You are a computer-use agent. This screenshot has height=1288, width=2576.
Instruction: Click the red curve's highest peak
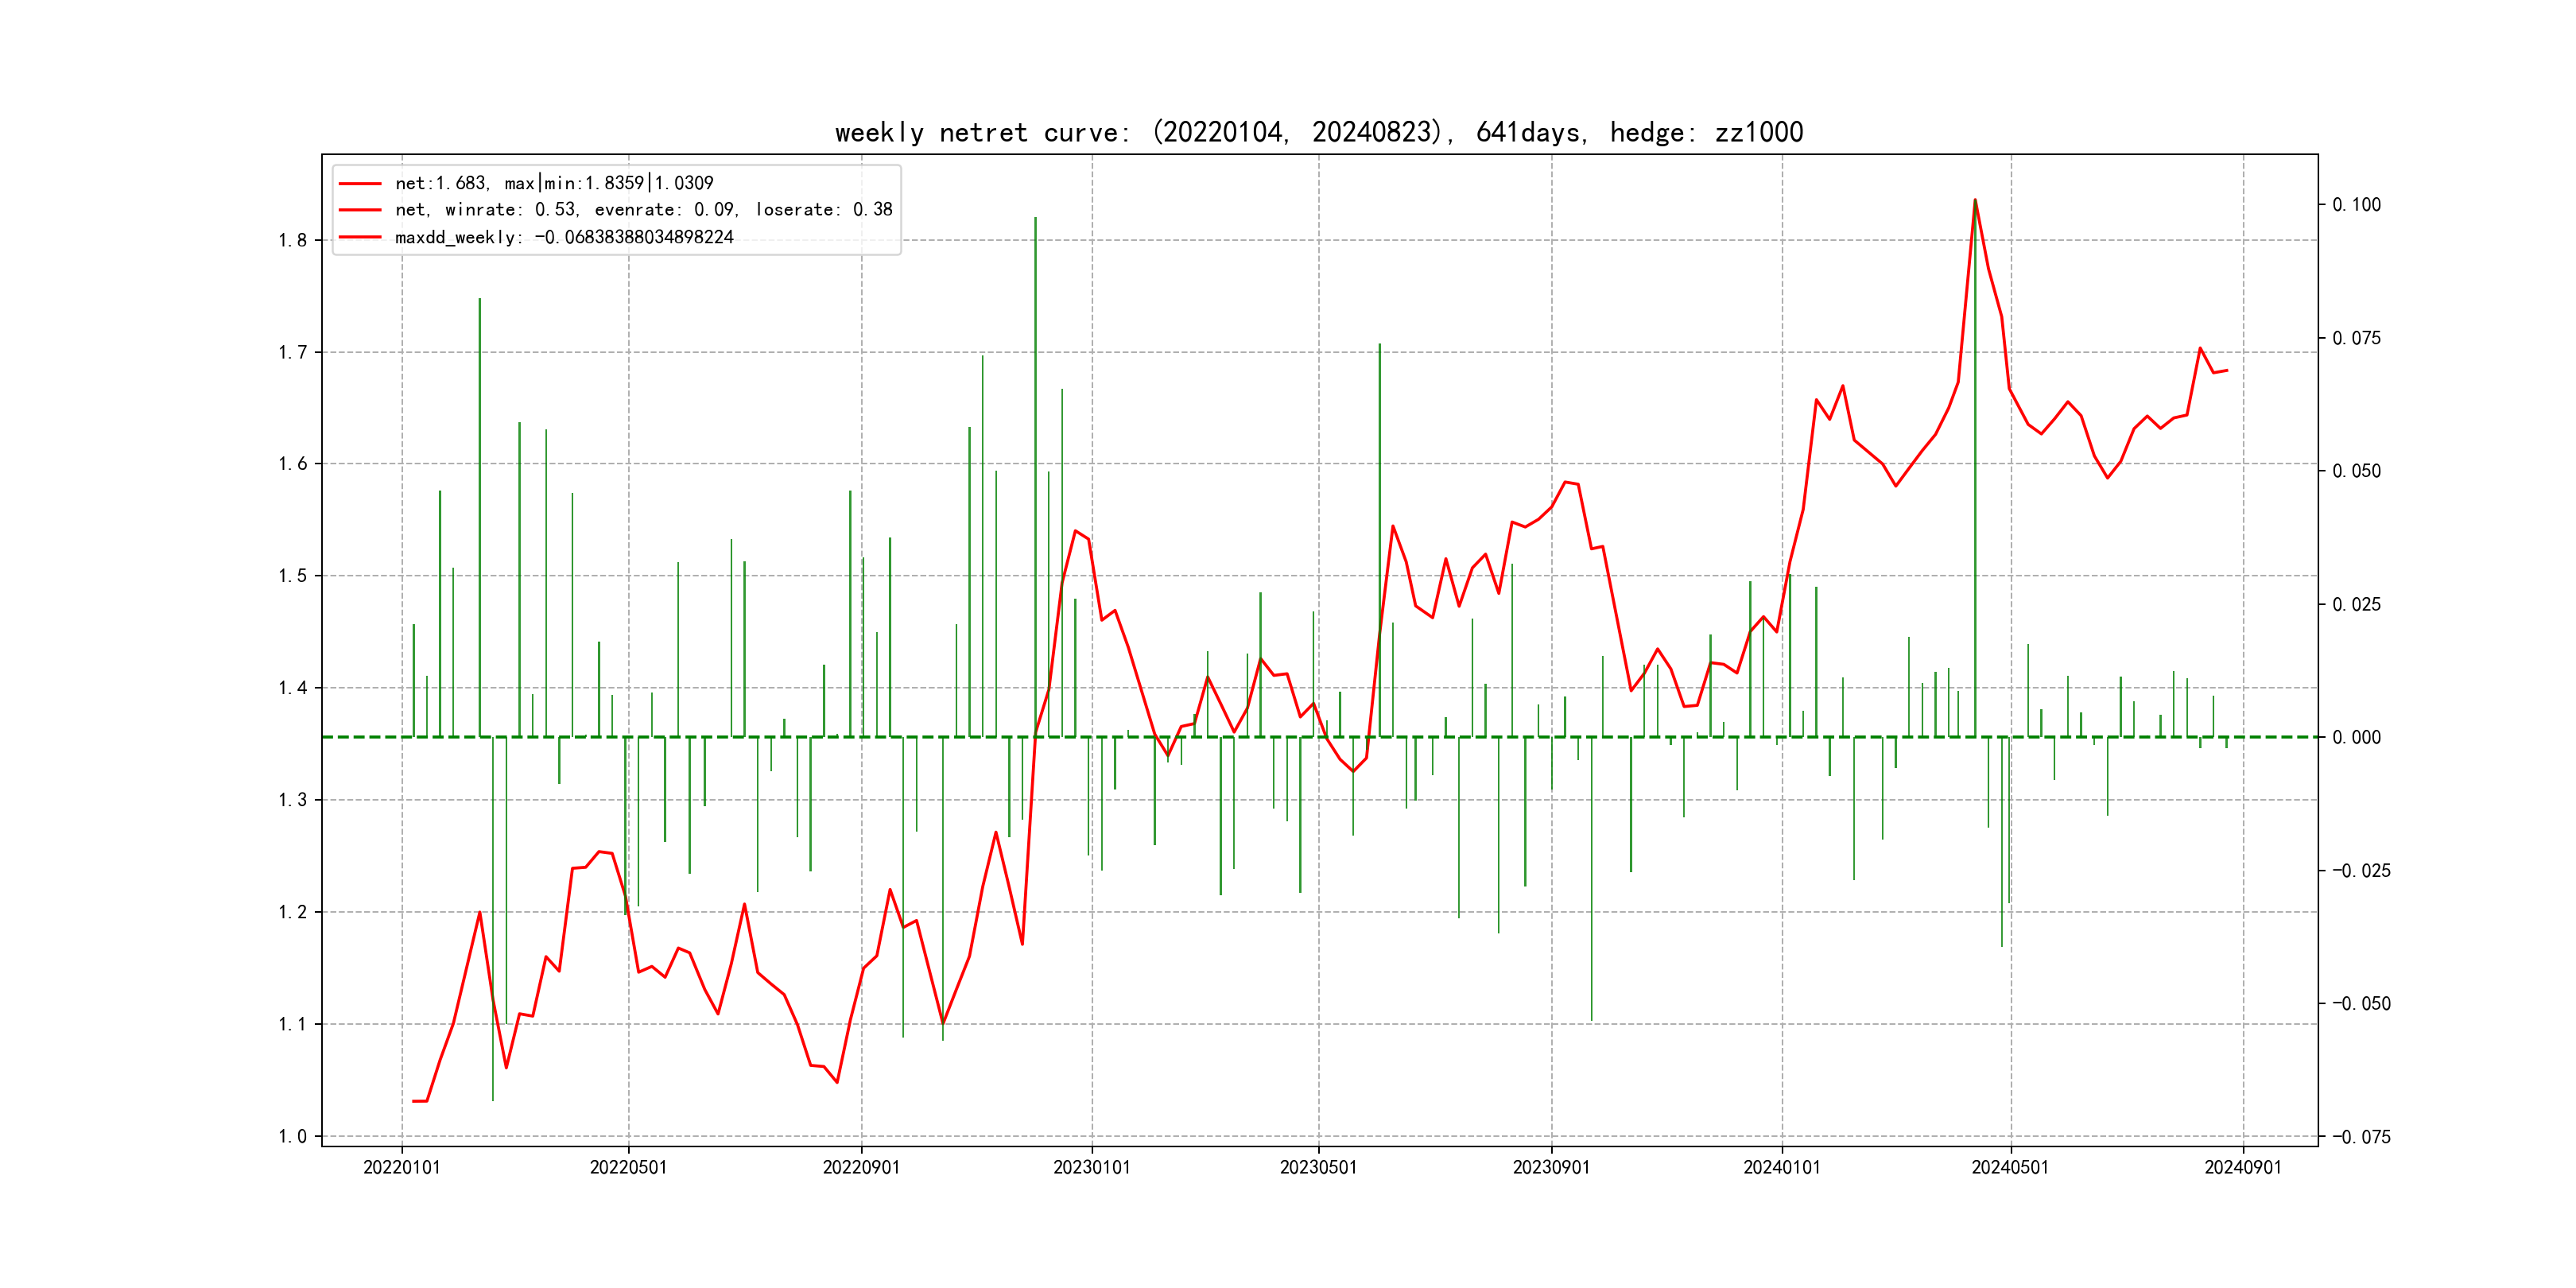pyautogui.click(x=1975, y=200)
